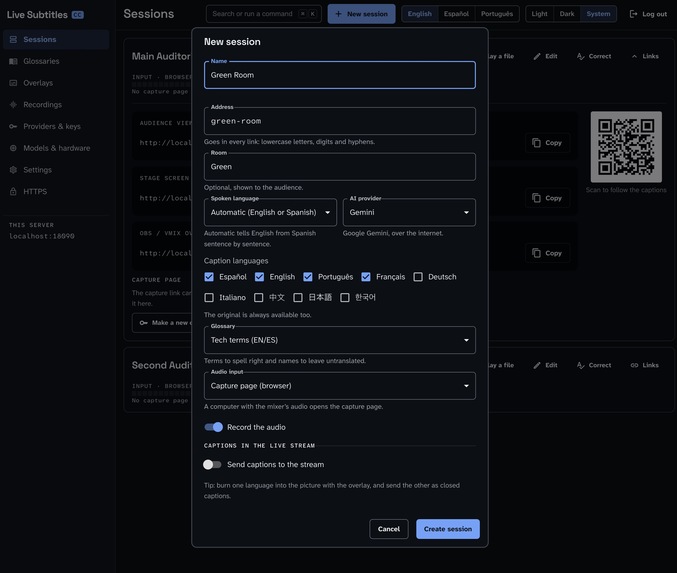The height and width of the screenshot is (573, 677).
Task: Click the Log out button text
Action: (x=655, y=14)
